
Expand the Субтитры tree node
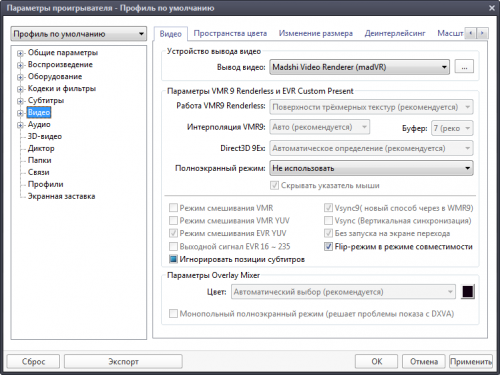pos(20,101)
